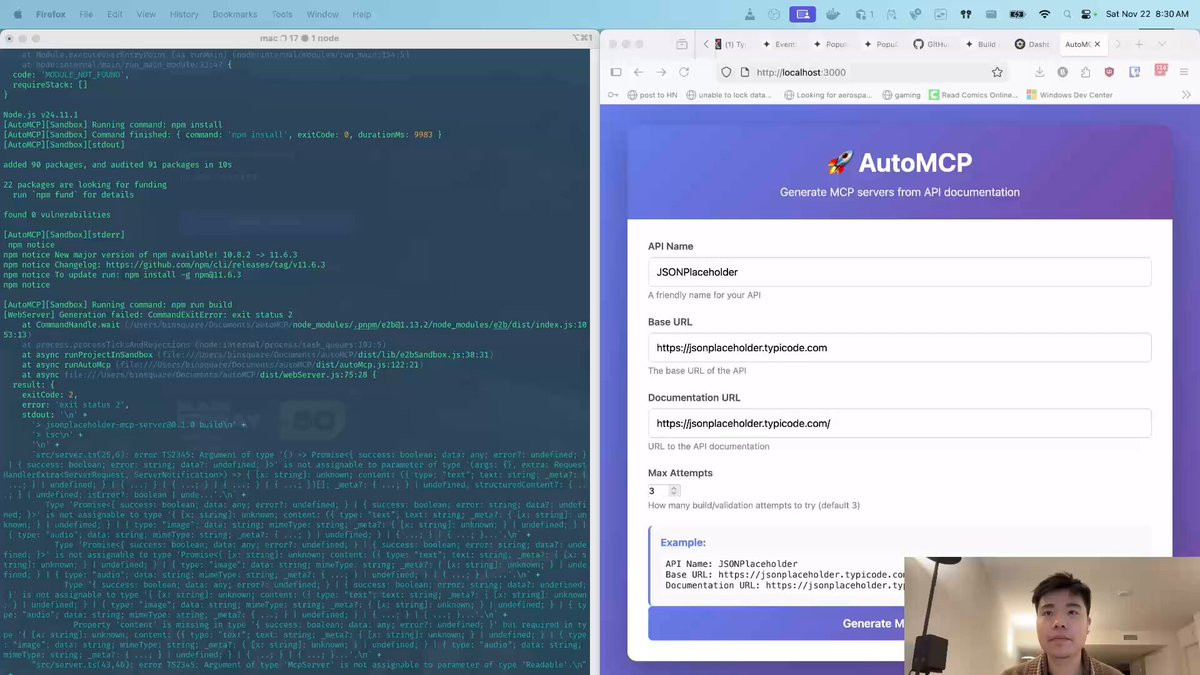
Task: Open Spotlight search in menu bar
Action: 1067,14
